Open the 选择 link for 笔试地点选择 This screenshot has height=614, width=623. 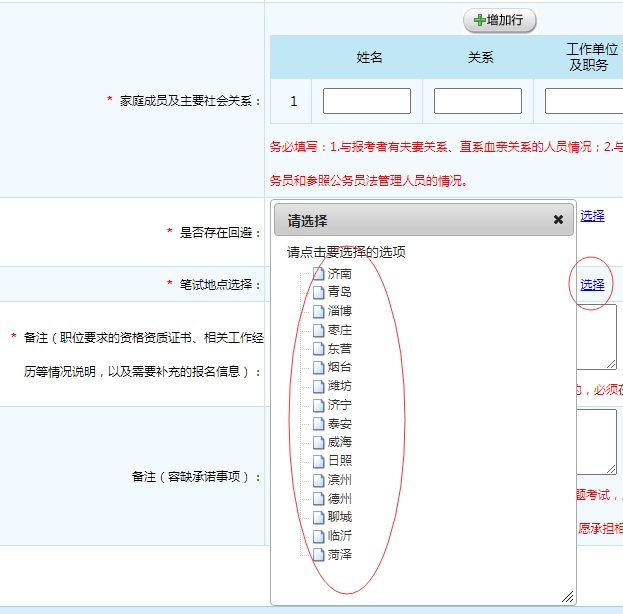(x=592, y=285)
